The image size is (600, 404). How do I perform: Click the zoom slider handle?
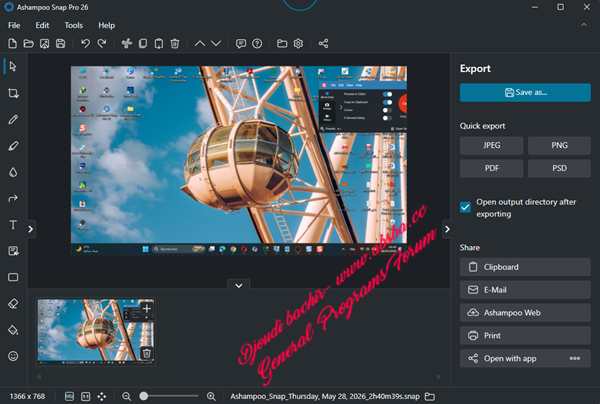[143, 396]
